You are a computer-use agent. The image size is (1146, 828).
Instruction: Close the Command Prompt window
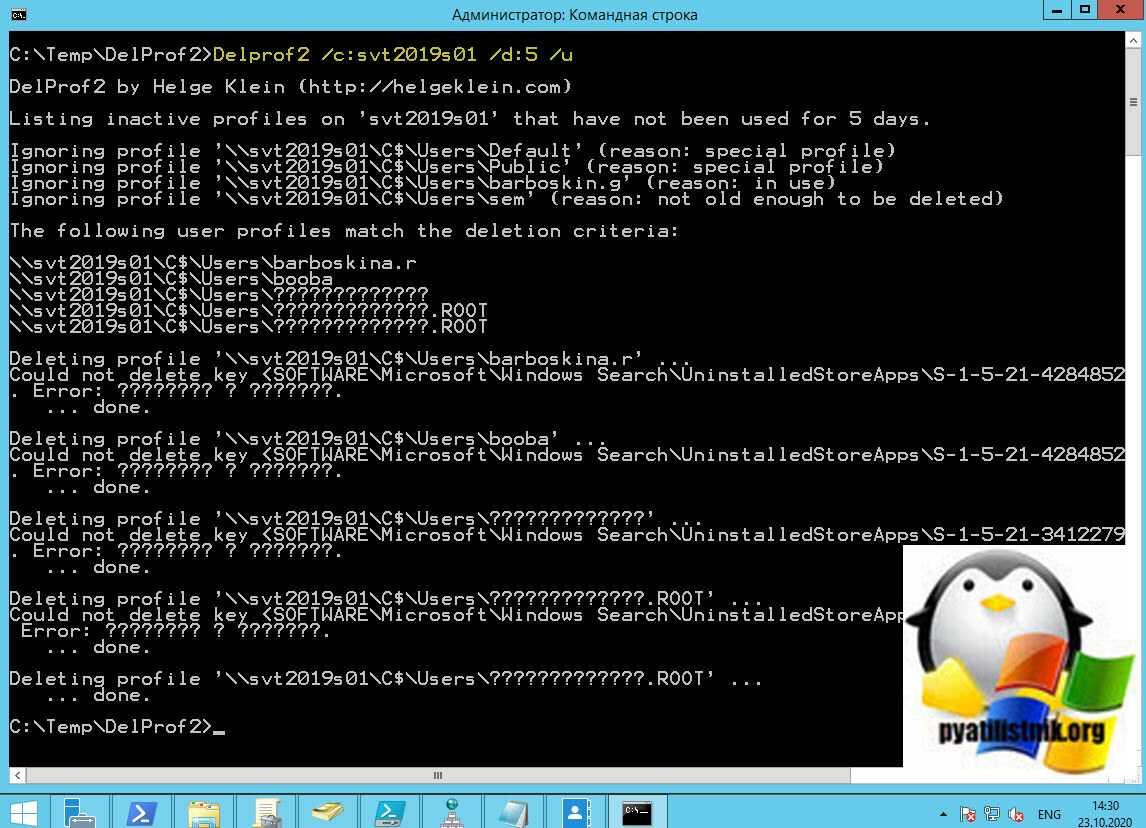click(x=1121, y=10)
